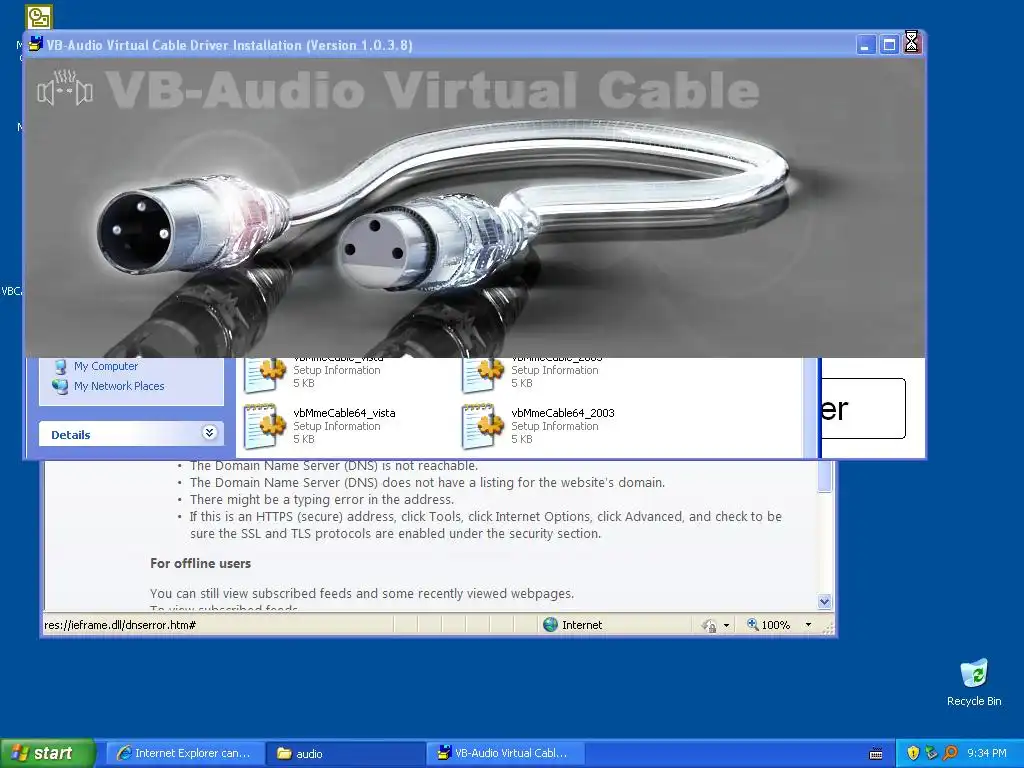Click the My Computer icon in Other Places
Image resolution: width=1024 pixels, height=768 pixels.
[60, 366]
